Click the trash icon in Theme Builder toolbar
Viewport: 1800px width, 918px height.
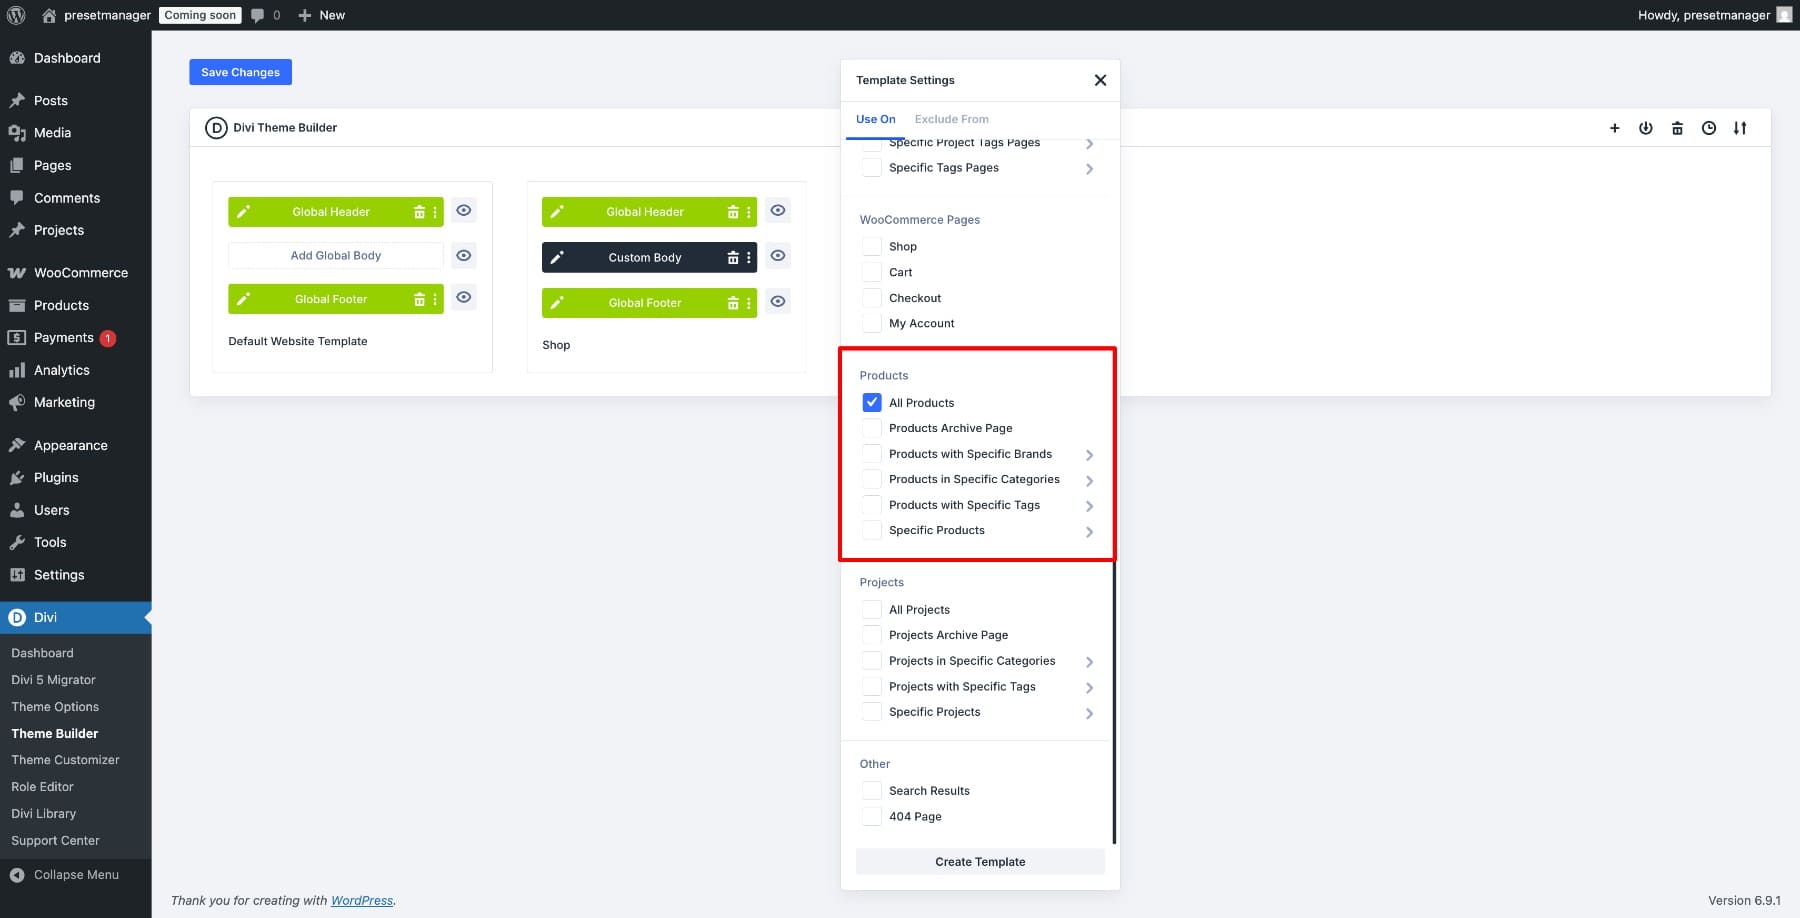(1677, 128)
